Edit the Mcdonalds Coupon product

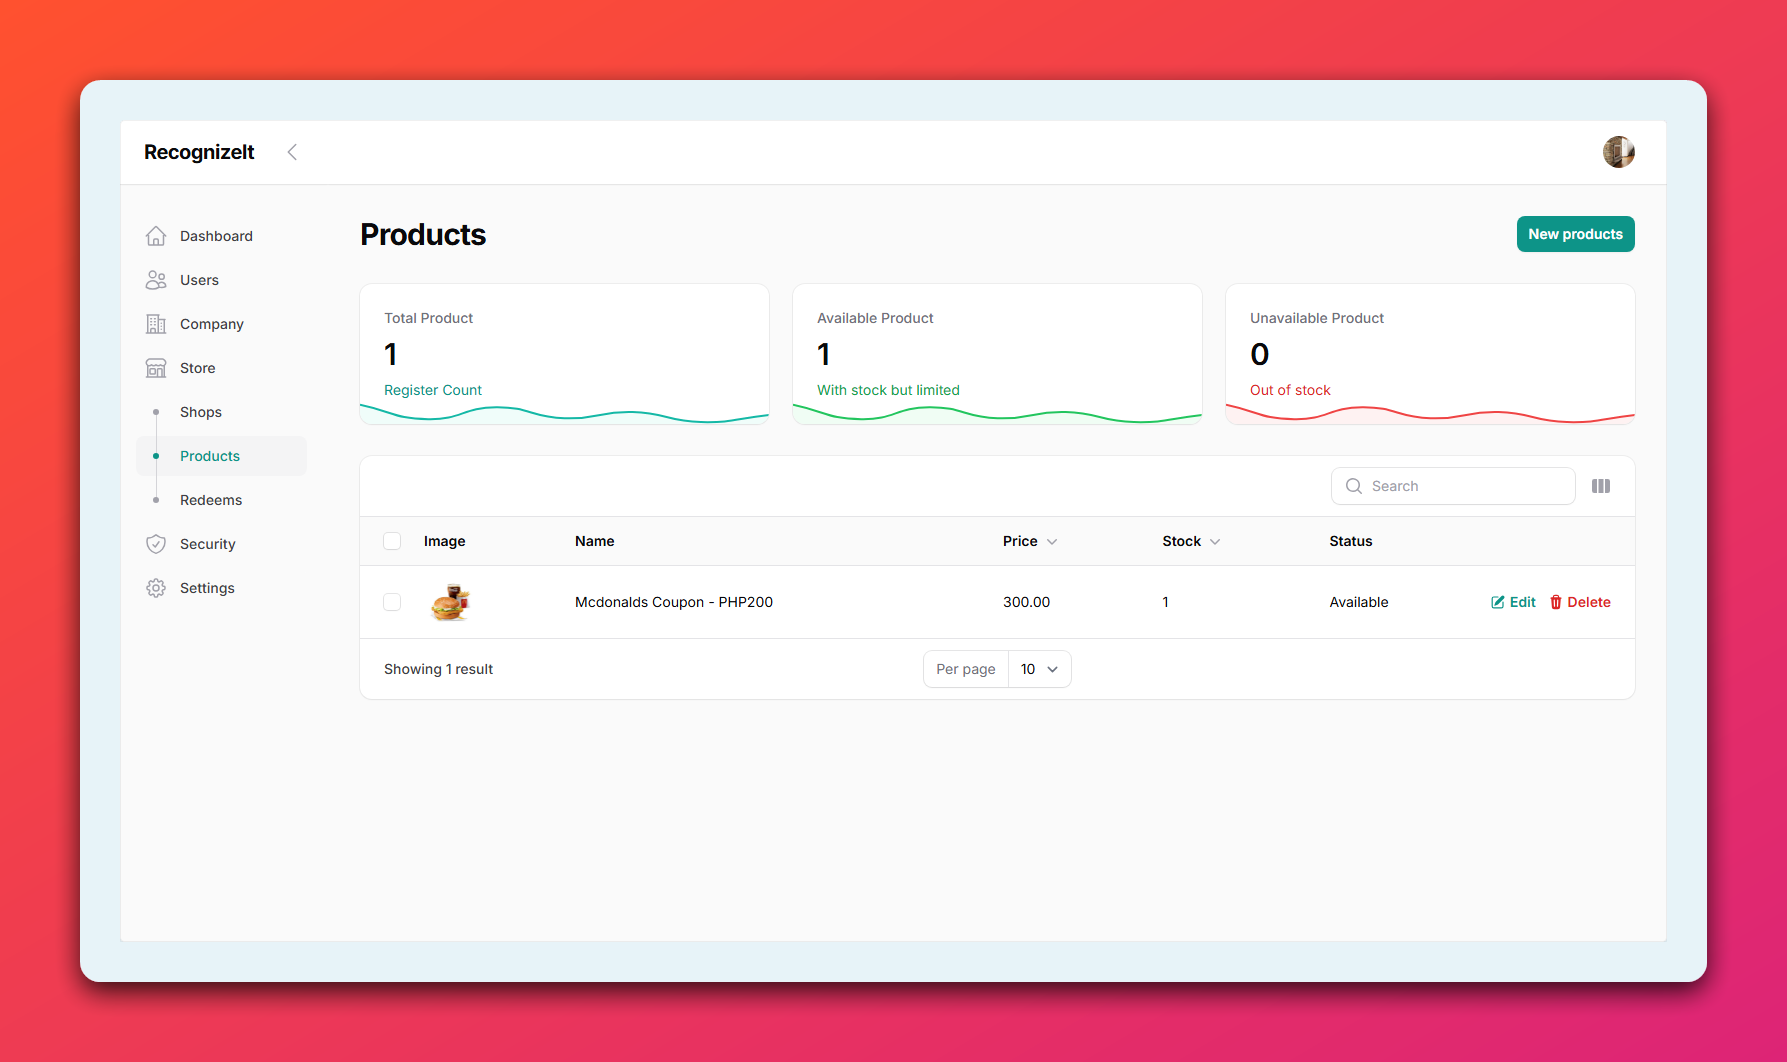tap(1513, 602)
